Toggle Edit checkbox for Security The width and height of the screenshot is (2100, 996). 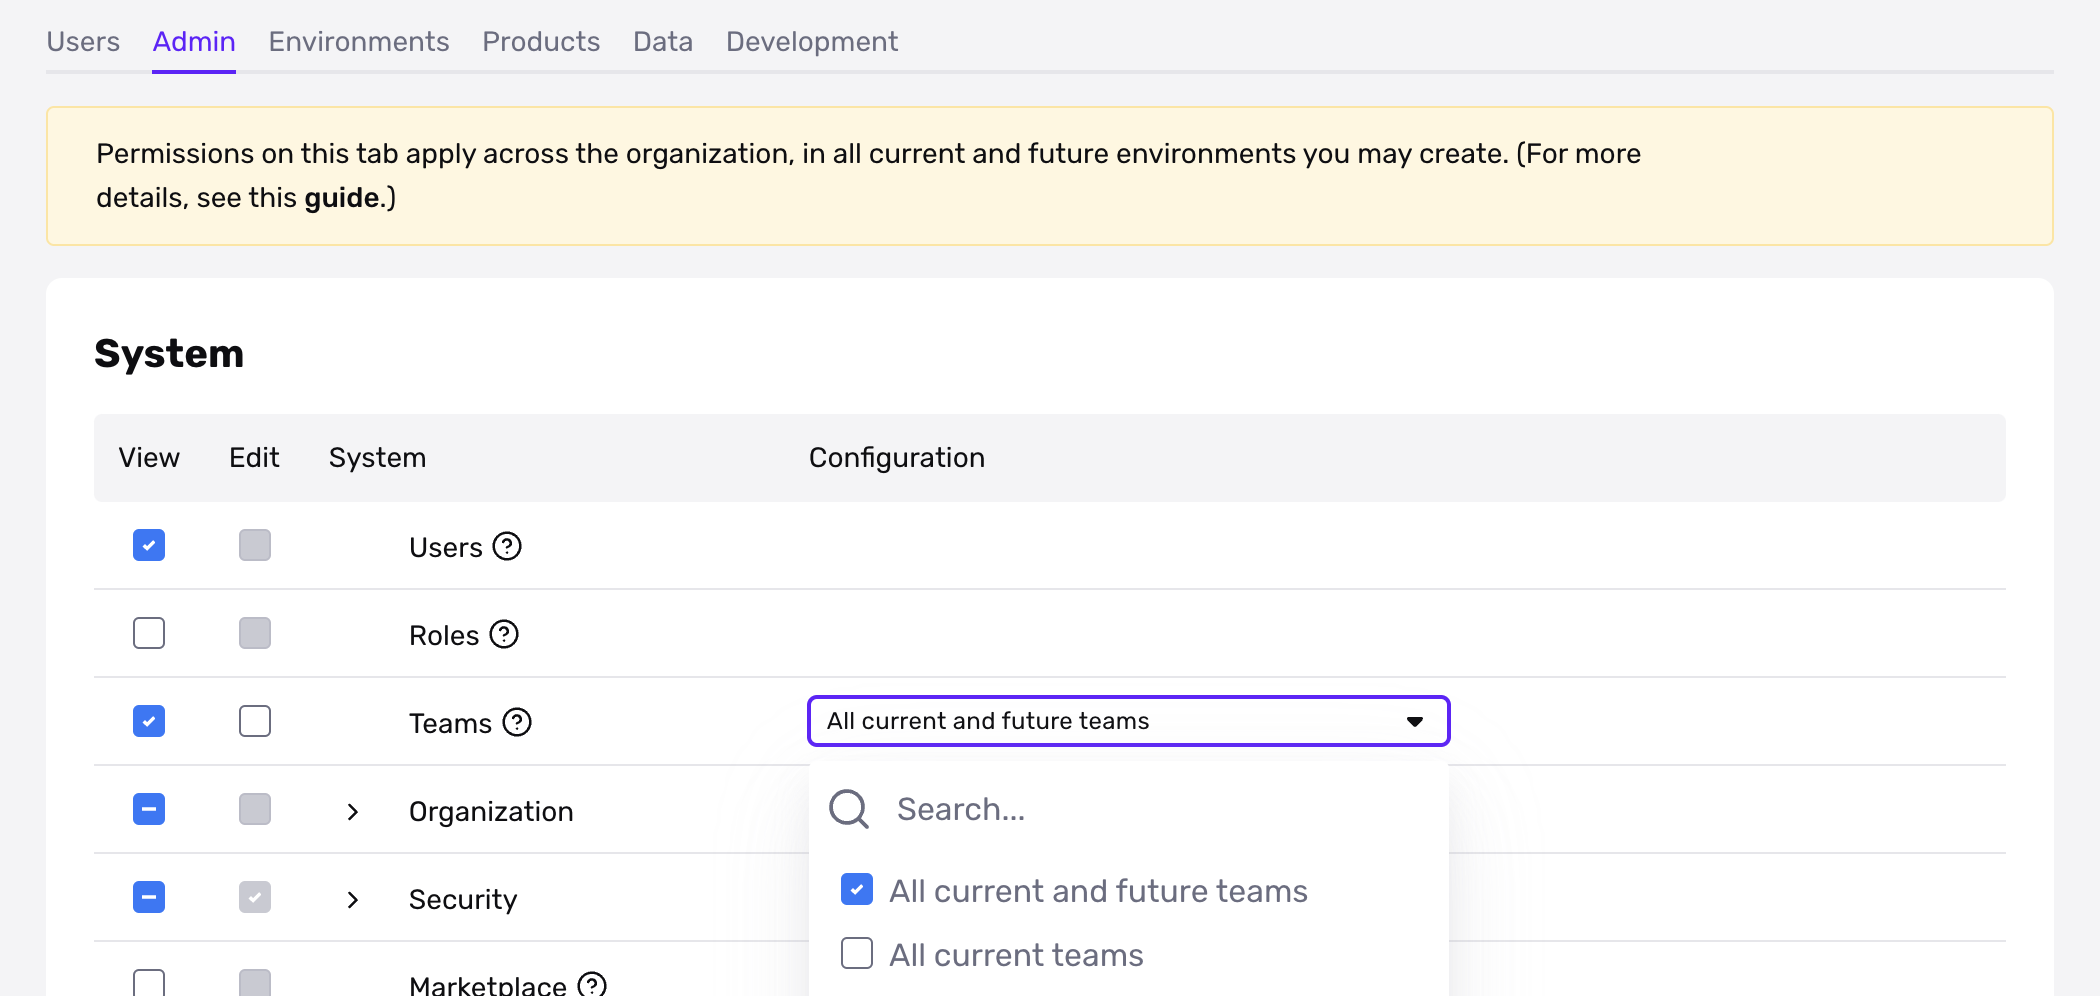pos(255,898)
